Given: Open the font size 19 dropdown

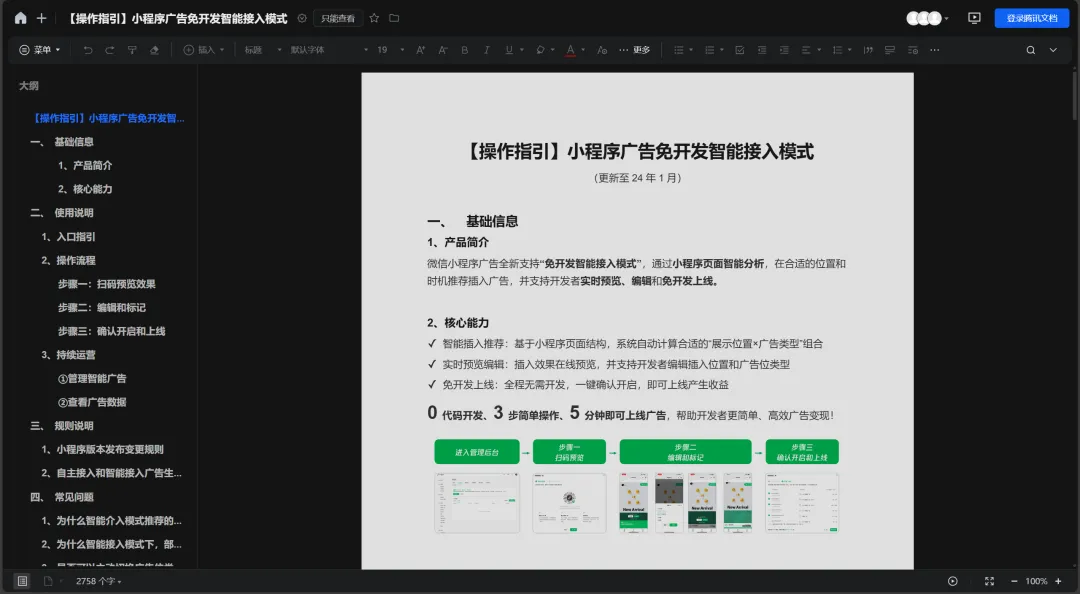Looking at the screenshot, I should click(391, 50).
